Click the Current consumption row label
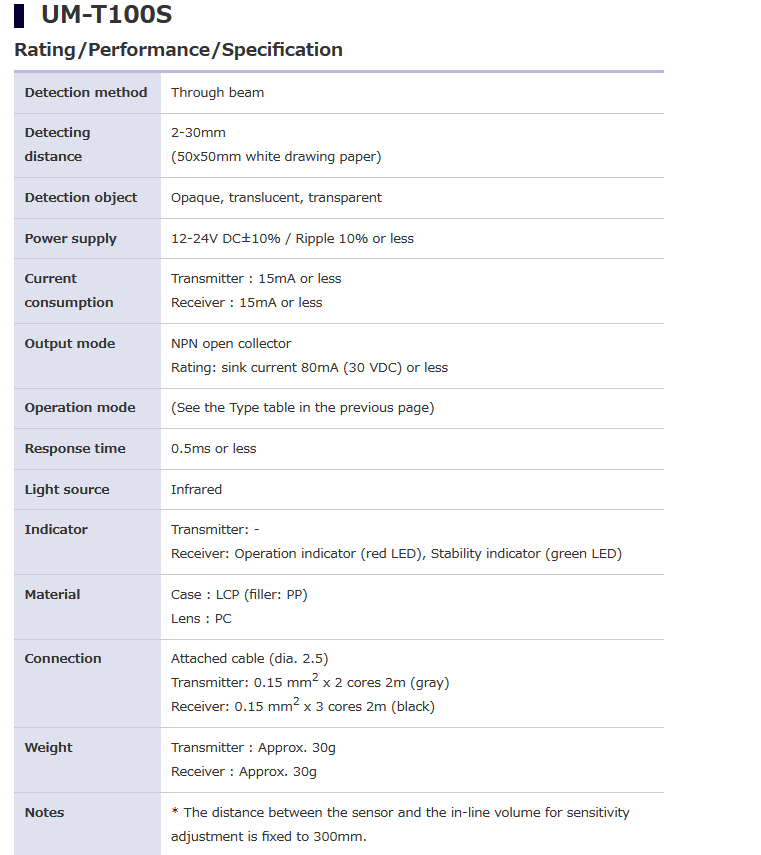761x855 pixels. [69, 291]
